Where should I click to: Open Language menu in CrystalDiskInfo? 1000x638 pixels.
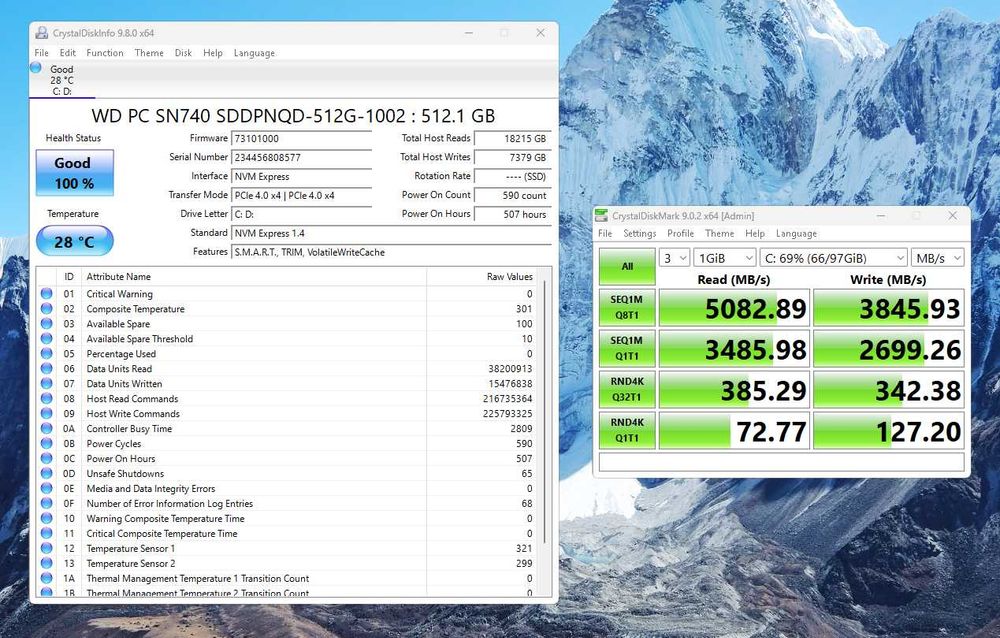pyautogui.click(x=254, y=53)
